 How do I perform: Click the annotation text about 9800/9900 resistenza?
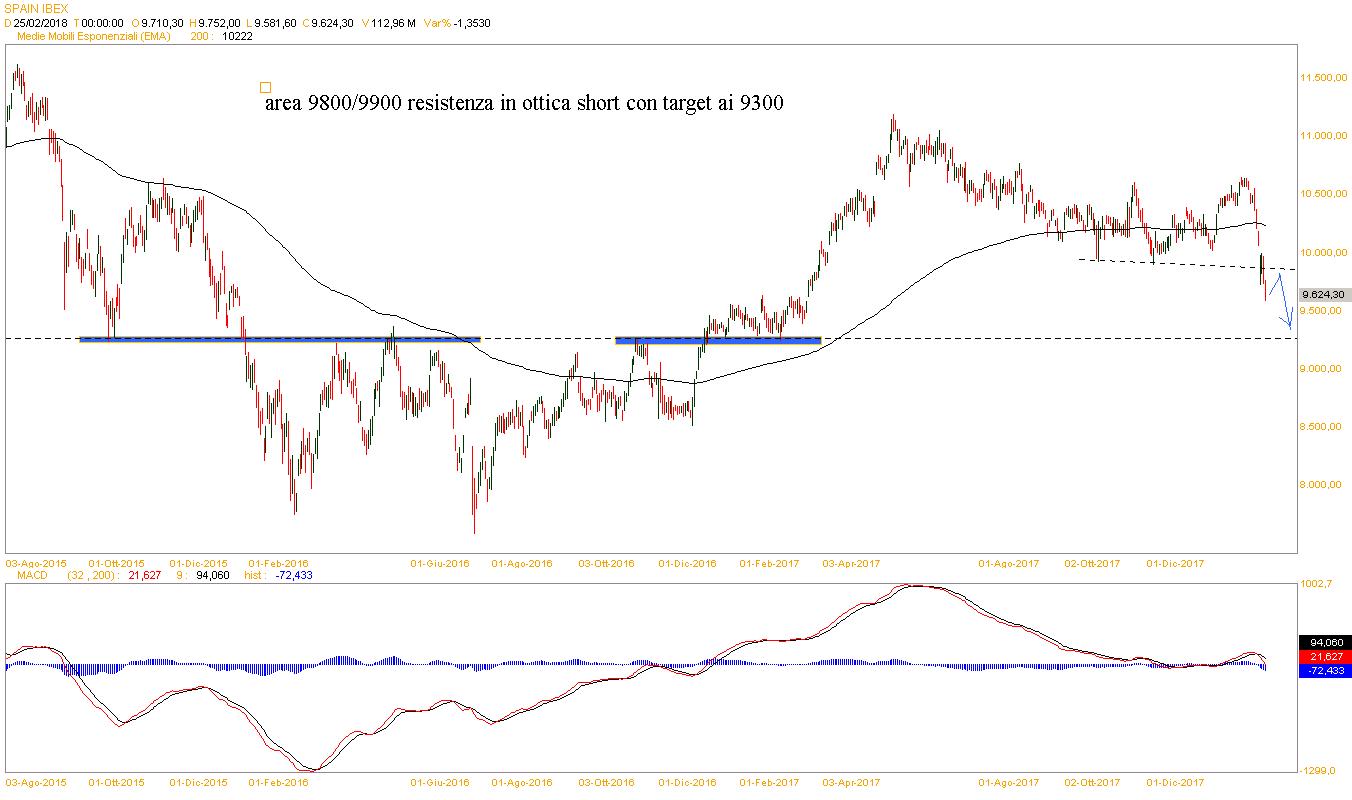(524, 104)
